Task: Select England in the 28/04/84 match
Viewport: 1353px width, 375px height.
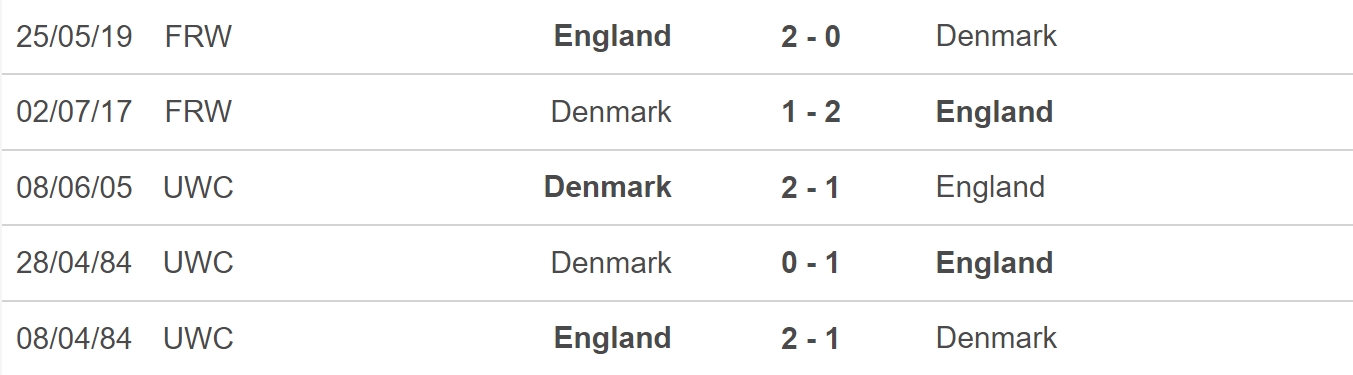Action: pos(995,263)
